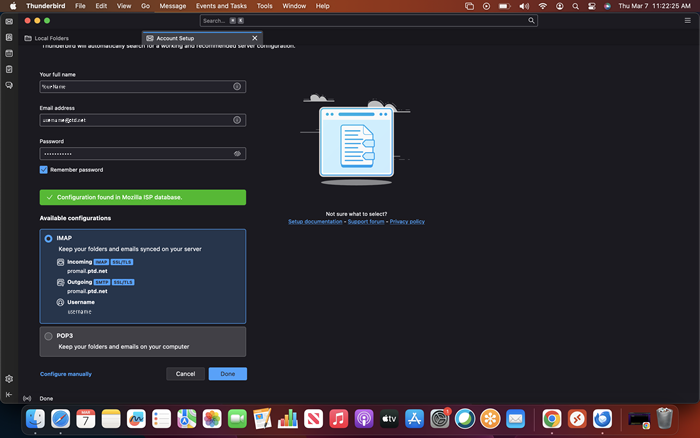Open the Message menu
Viewport: 700px width, 438px height.
173,6
